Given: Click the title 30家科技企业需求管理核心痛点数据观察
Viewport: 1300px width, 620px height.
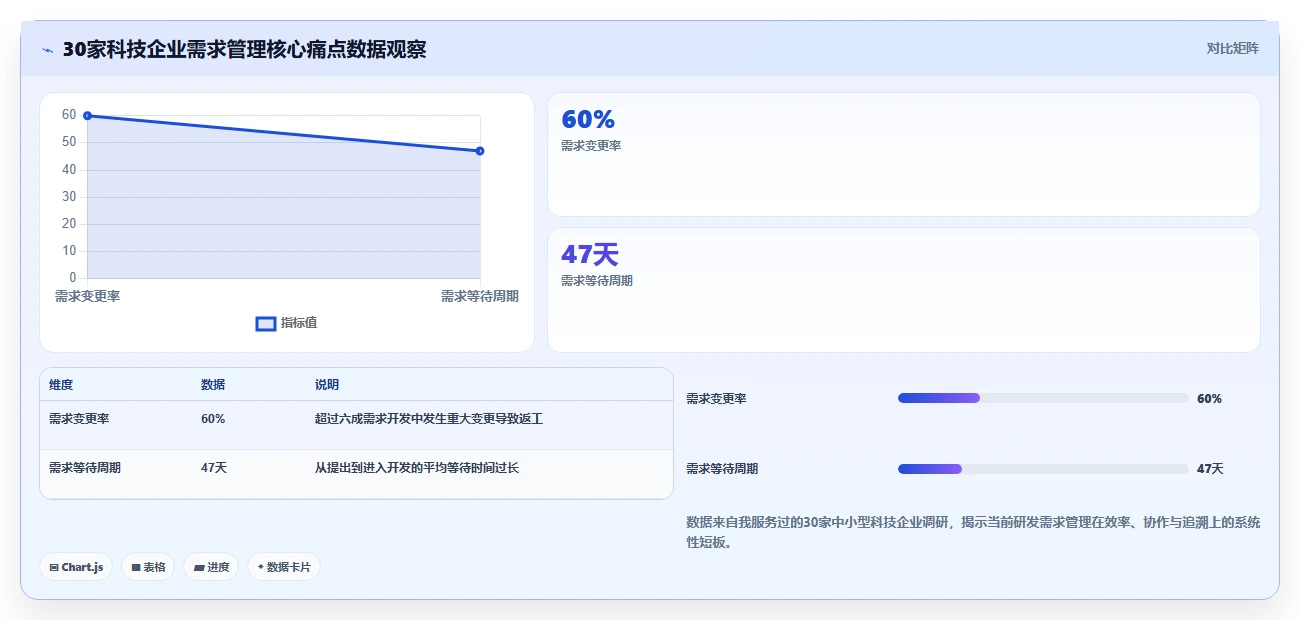Looking at the screenshot, I should [244, 49].
